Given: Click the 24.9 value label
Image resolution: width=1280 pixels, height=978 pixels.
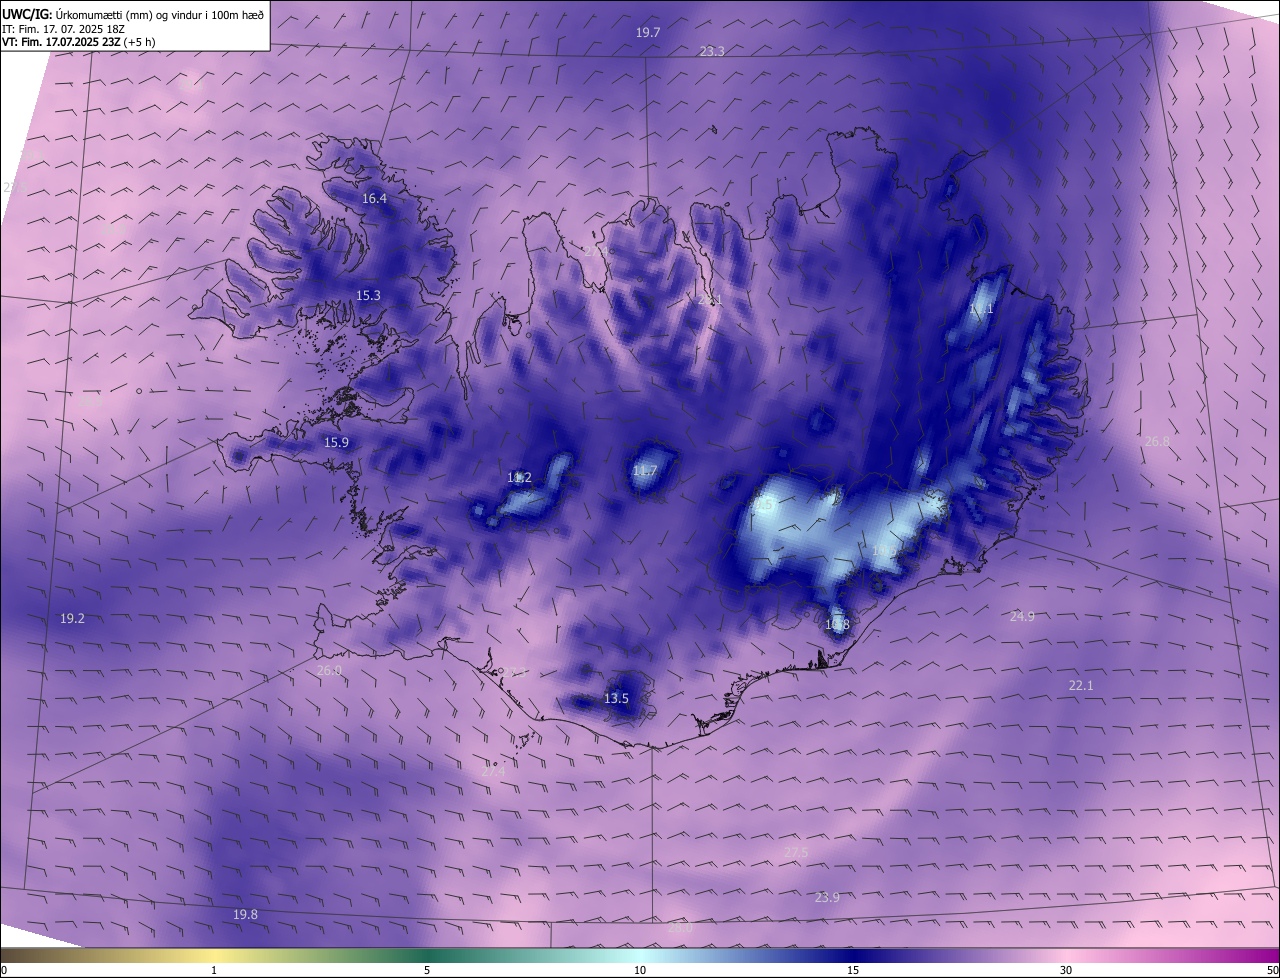Looking at the screenshot, I should click(1022, 617).
